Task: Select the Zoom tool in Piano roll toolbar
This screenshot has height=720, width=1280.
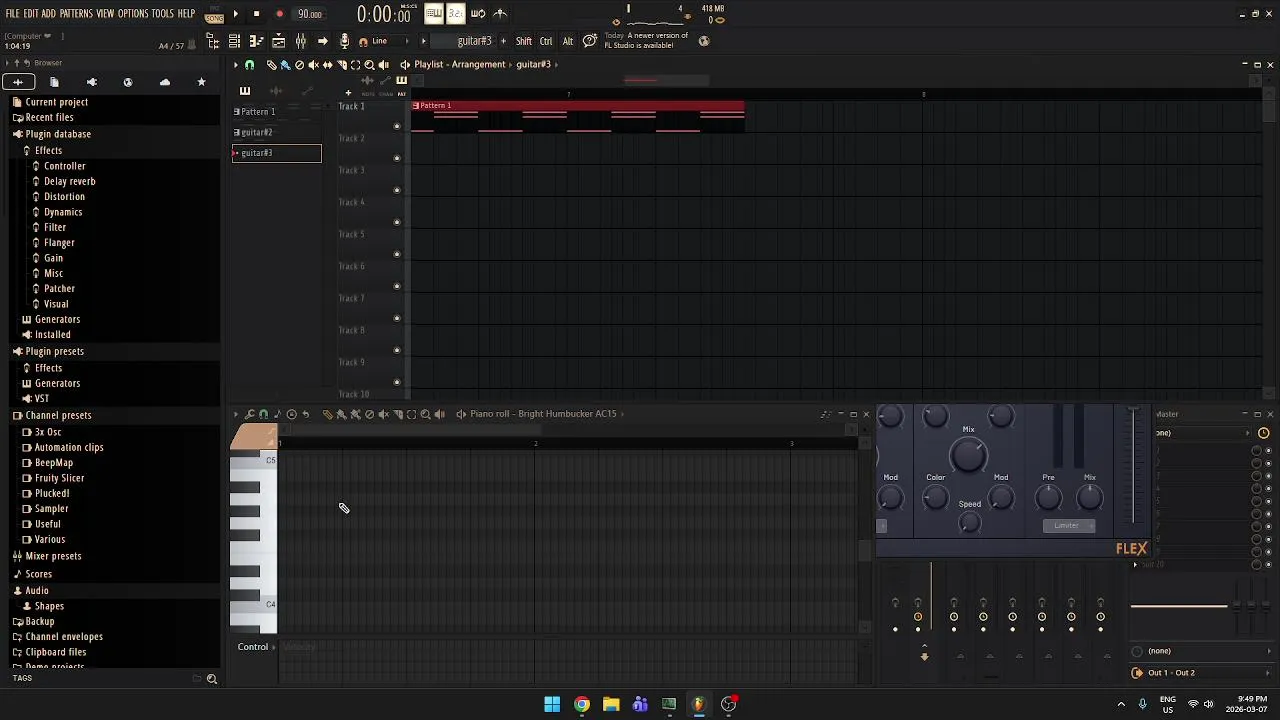Action: pos(425,414)
